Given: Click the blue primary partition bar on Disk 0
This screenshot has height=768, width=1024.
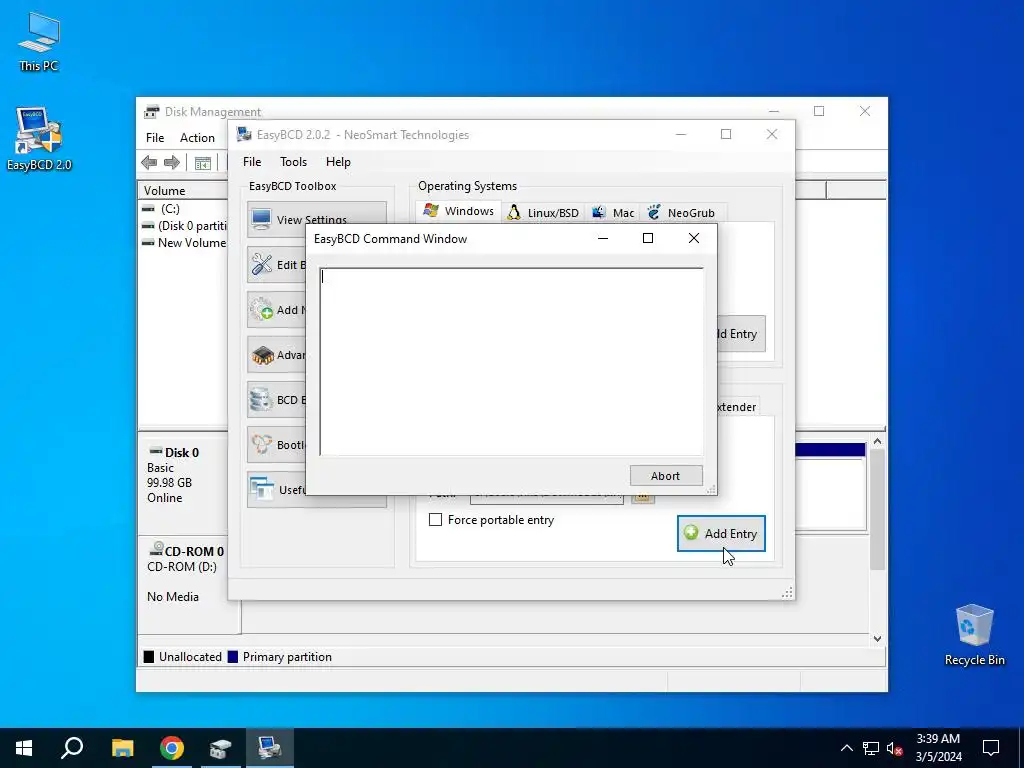Looking at the screenshot, I should [830, 450].
